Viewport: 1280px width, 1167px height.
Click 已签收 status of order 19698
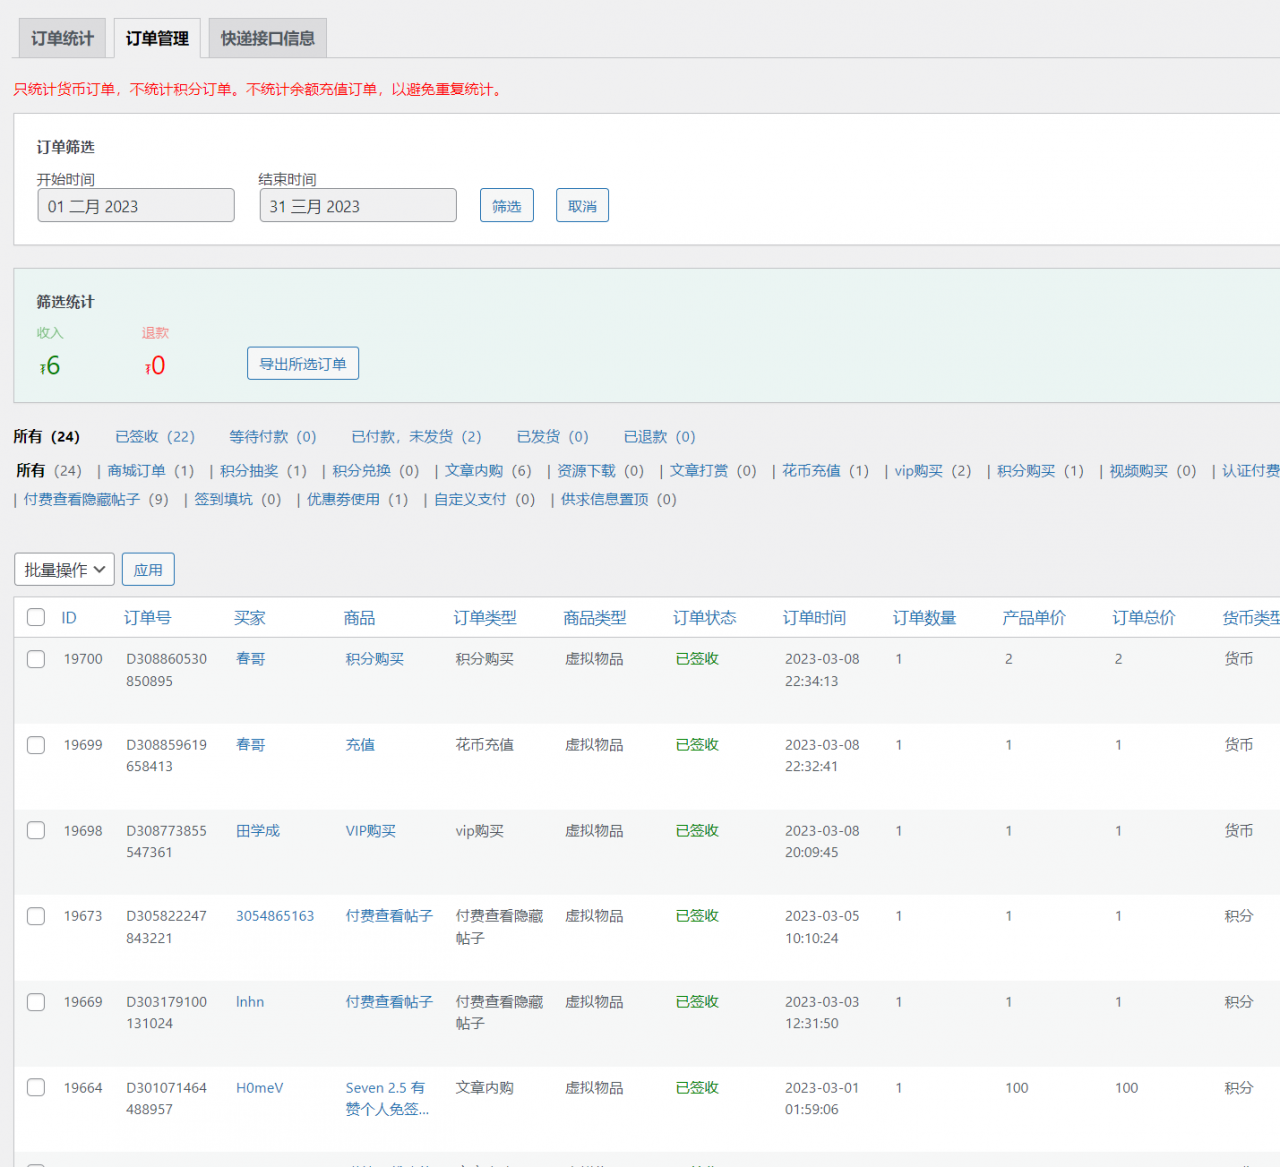coord(697,831)
